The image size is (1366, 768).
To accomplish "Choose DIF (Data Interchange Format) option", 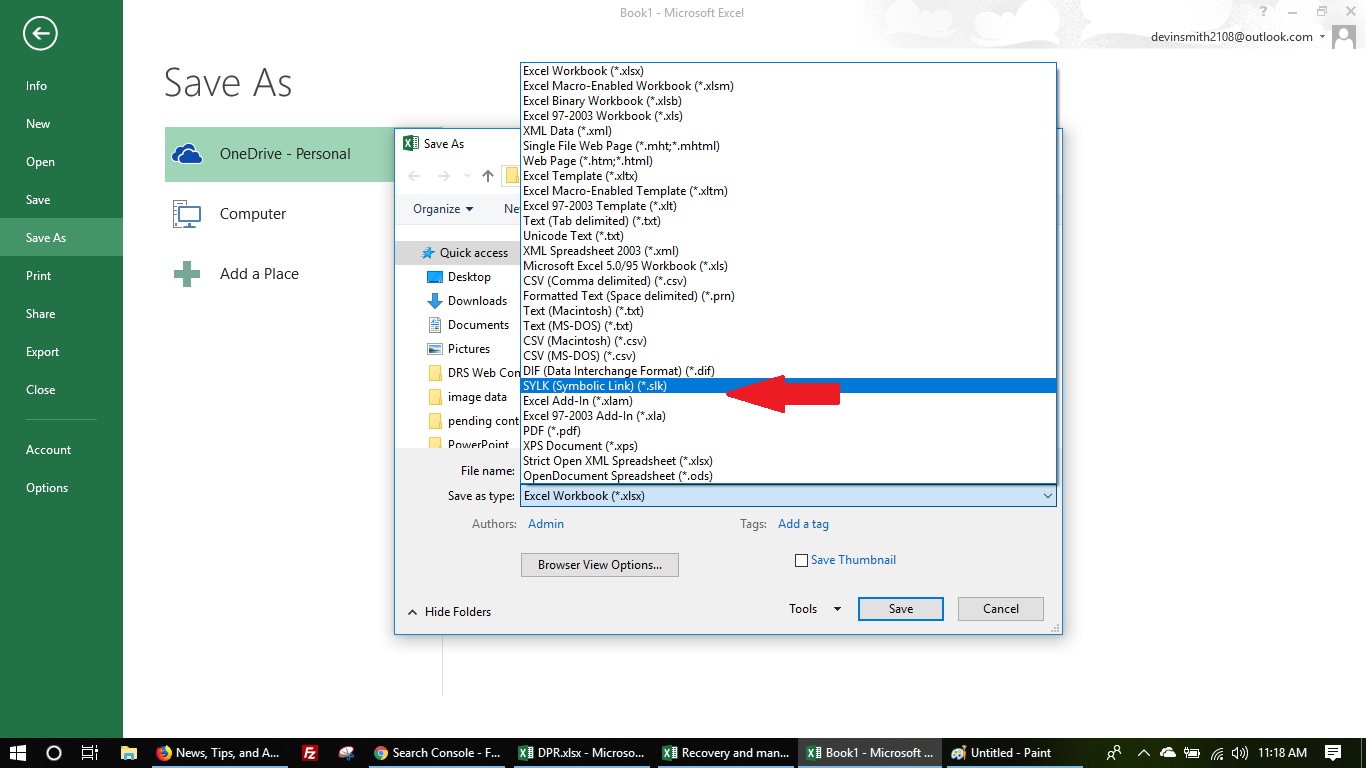I will tap(788, 371).
